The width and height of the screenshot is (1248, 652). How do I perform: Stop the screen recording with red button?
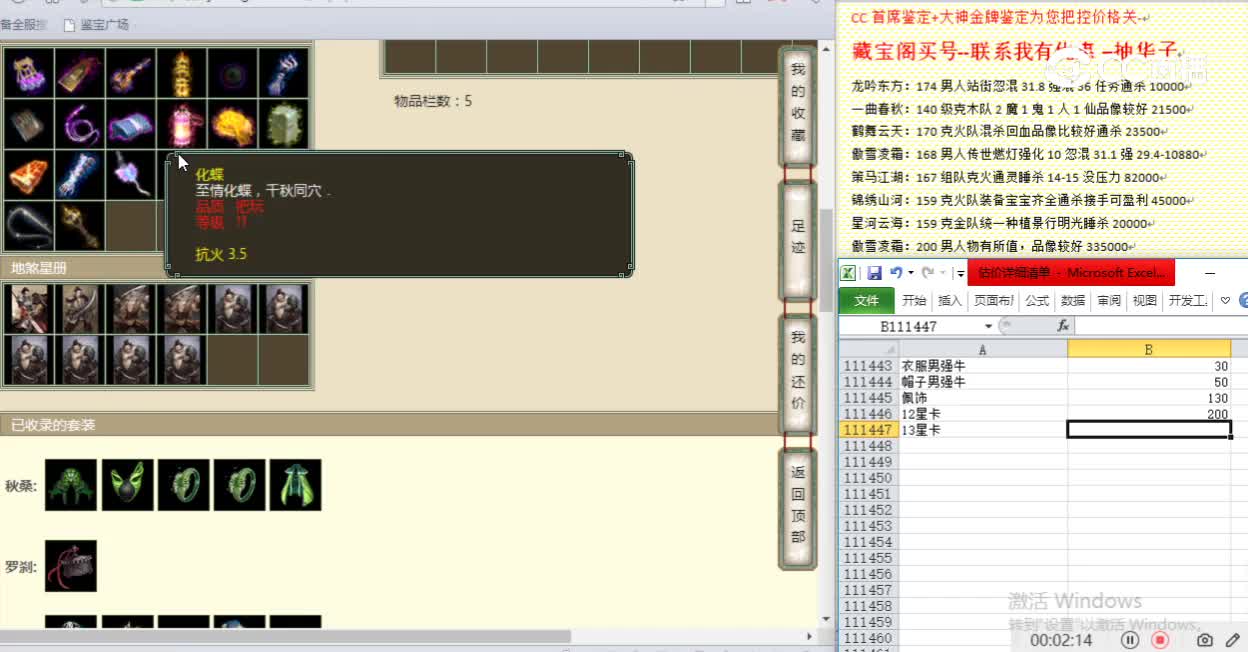click(x=1160, y=639)
